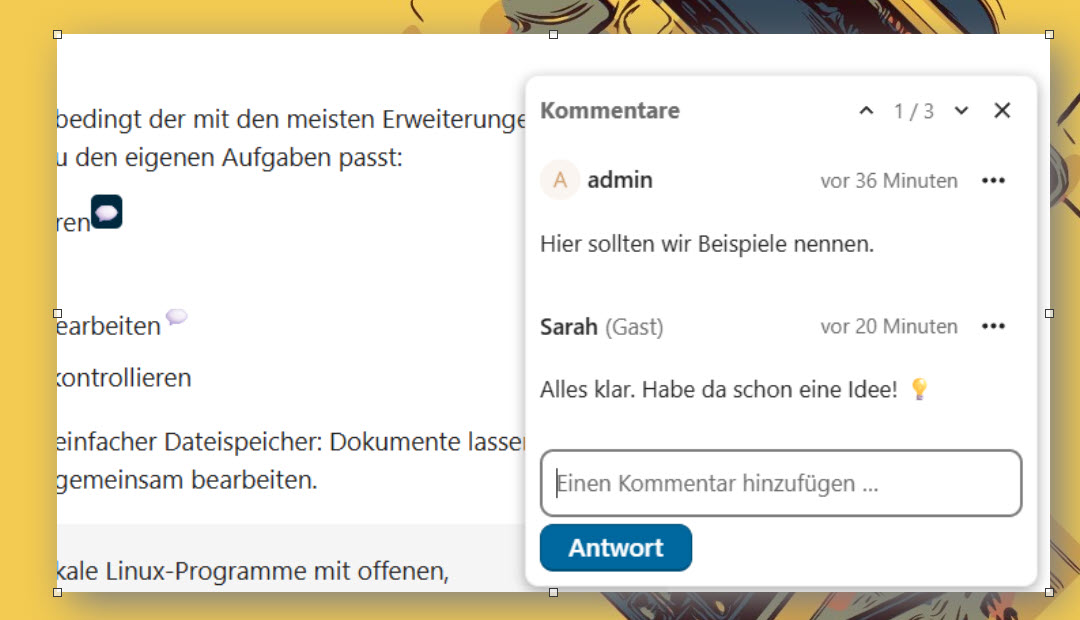1080x620 pixels.
Task: Click the '1 / 3' comment counter
Action: tap(914, 111)
